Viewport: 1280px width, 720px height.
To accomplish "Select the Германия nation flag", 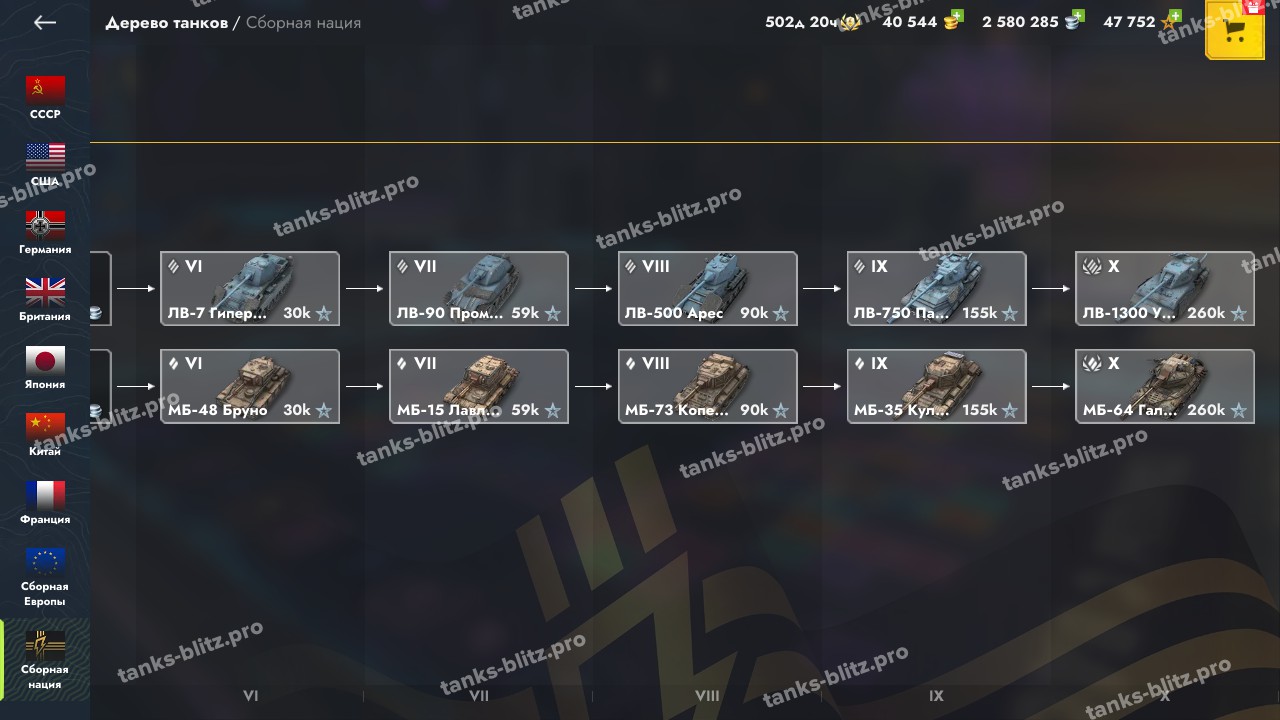I will [45, 225].
